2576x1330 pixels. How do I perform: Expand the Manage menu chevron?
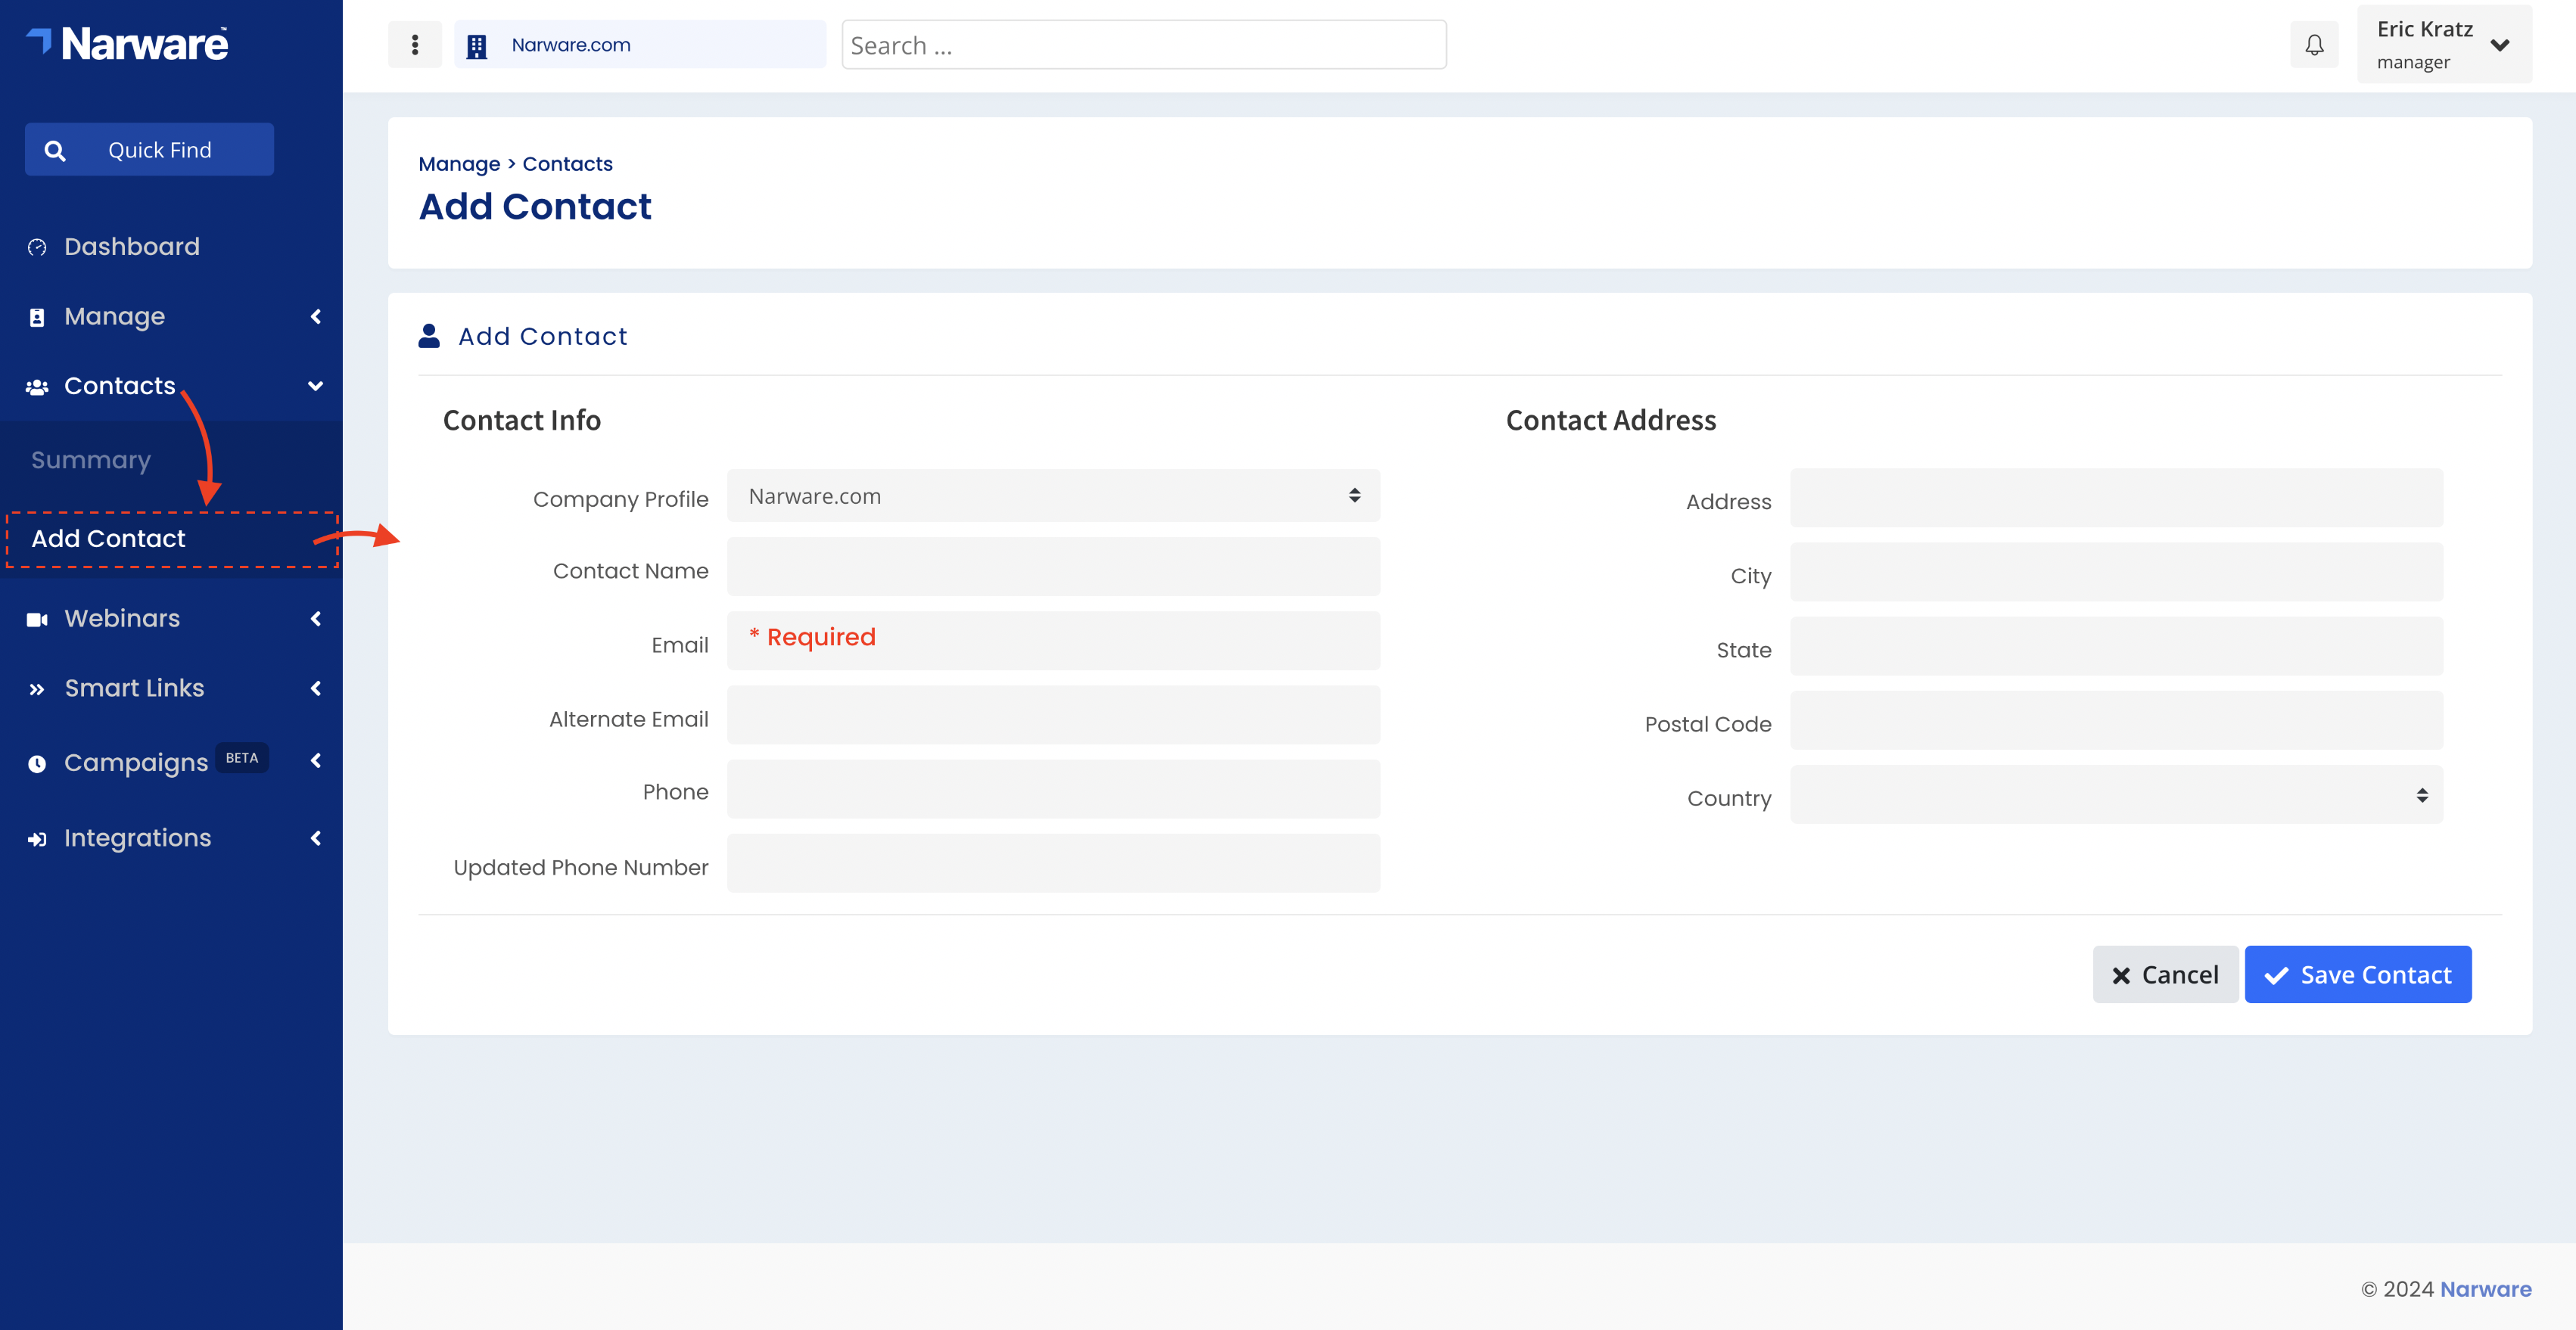(x=316, y=317)
